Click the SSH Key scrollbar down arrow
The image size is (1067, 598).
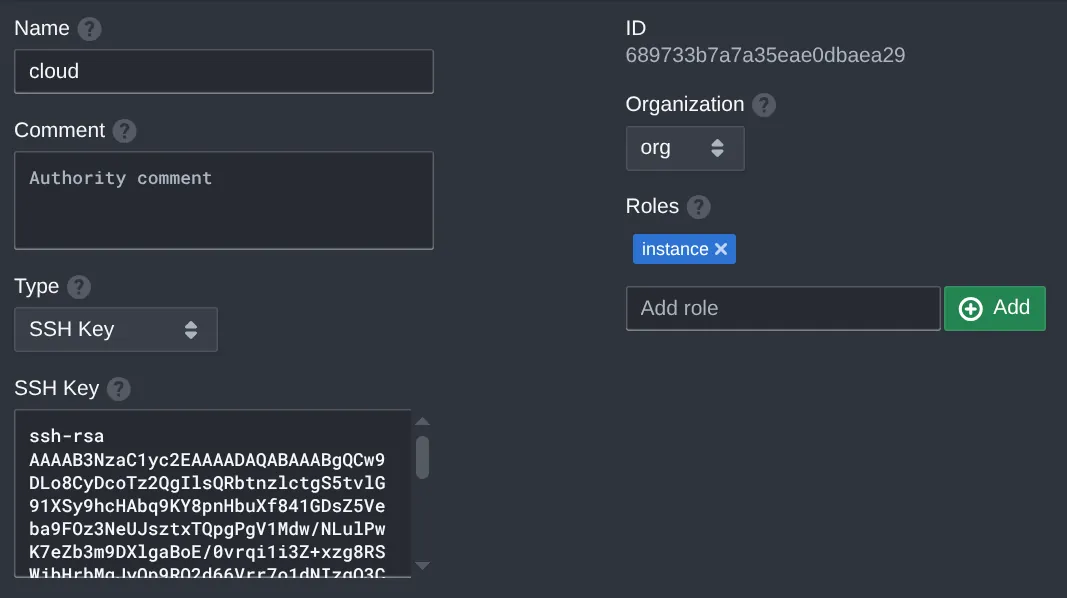coord(422,566)
